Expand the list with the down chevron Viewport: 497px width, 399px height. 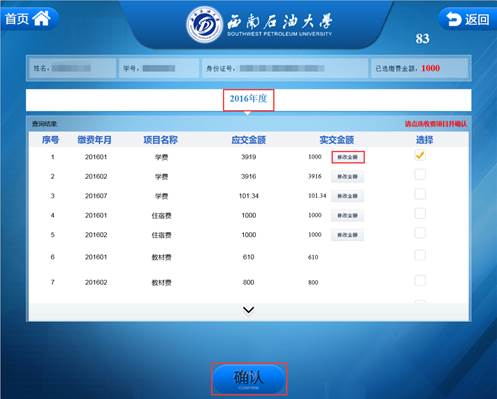tap(249, 310)
